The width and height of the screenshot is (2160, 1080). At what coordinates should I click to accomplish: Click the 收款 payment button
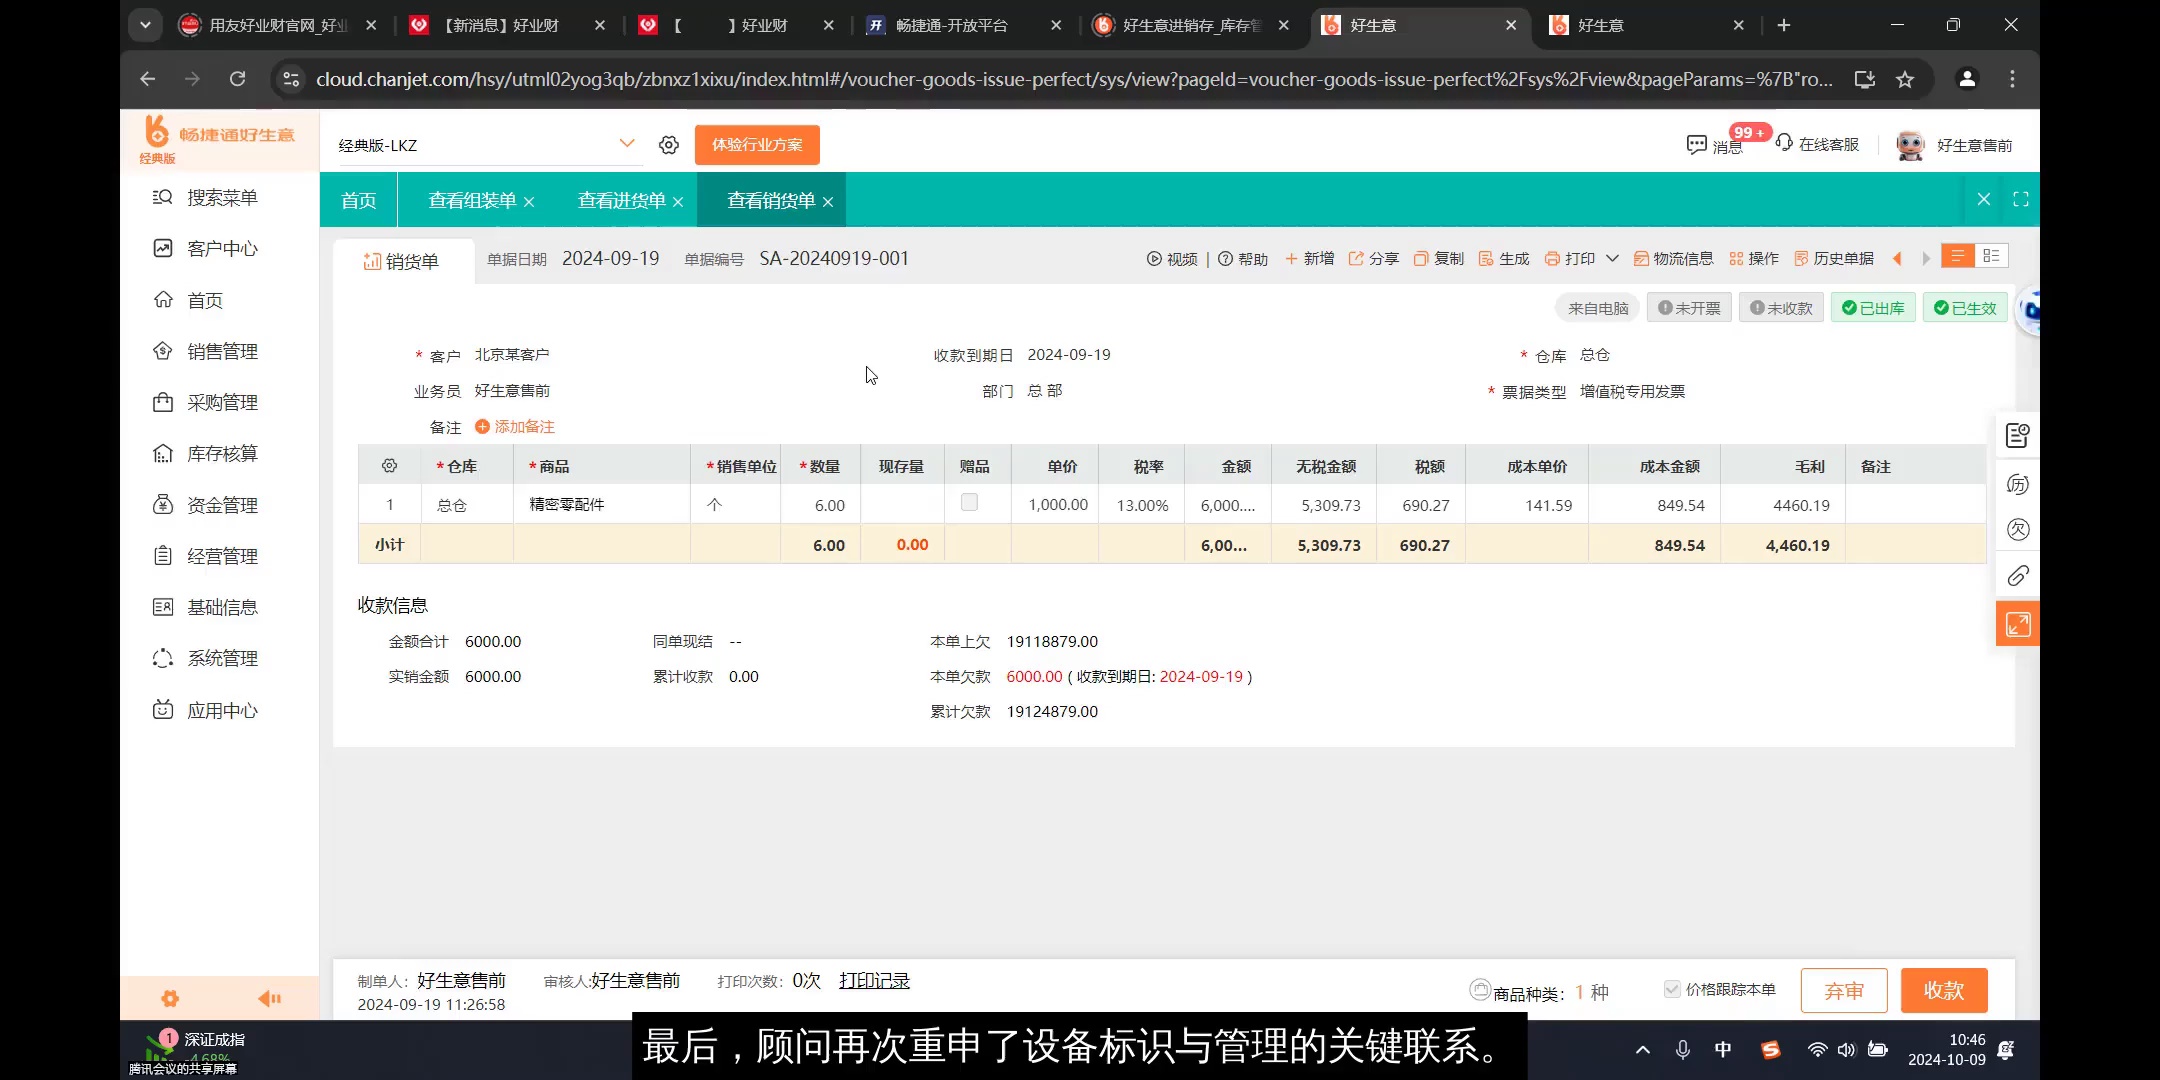click(x=1944, y=990)
